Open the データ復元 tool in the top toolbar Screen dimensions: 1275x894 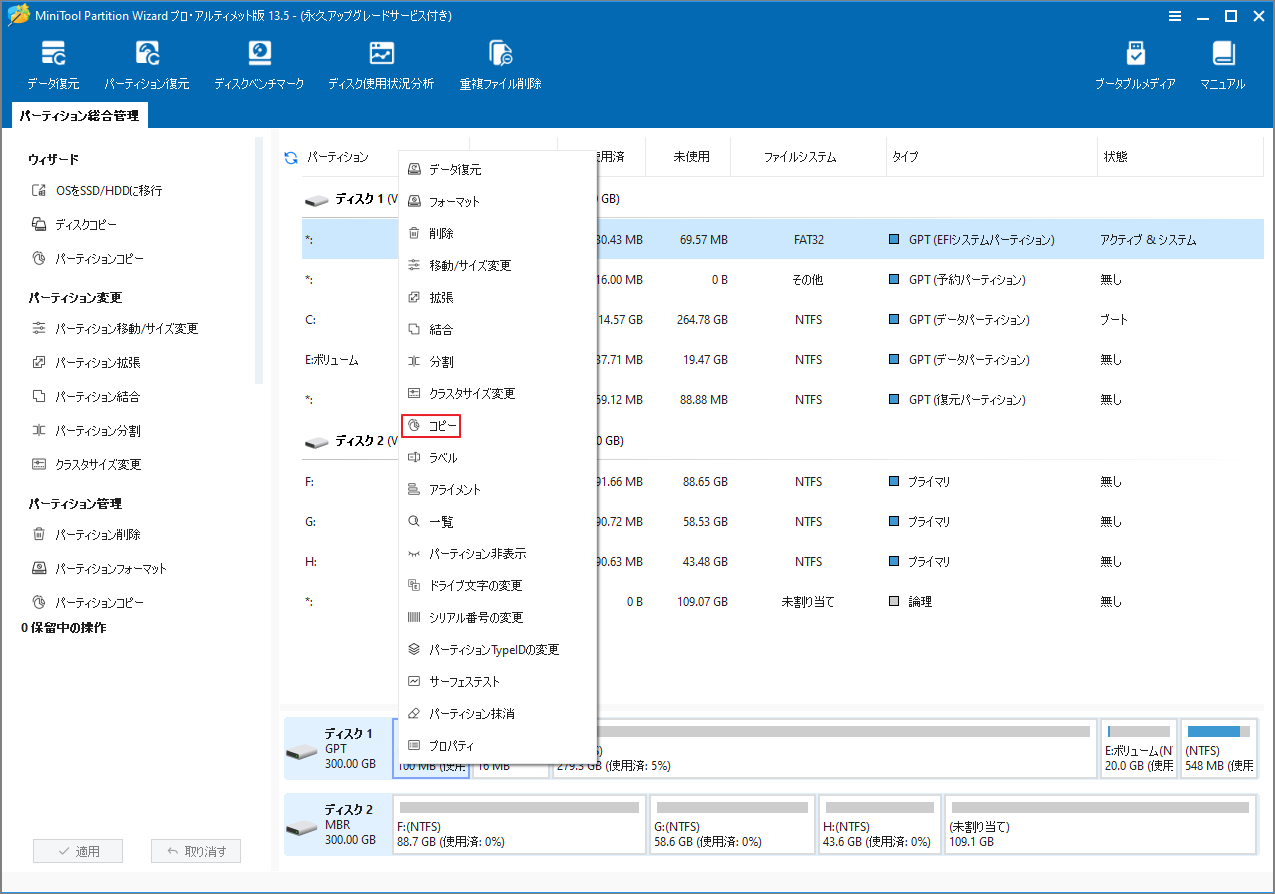coord(53,62)
